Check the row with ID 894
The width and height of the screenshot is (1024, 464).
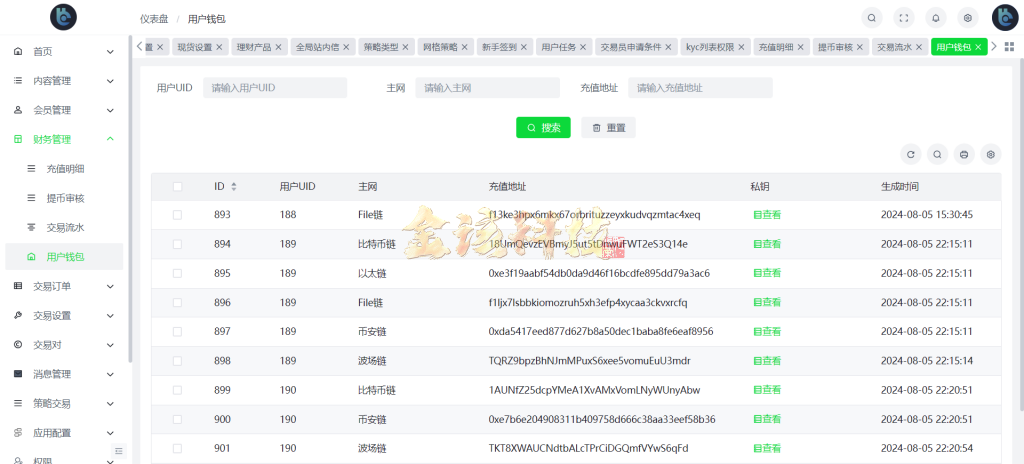coord(178,244)
